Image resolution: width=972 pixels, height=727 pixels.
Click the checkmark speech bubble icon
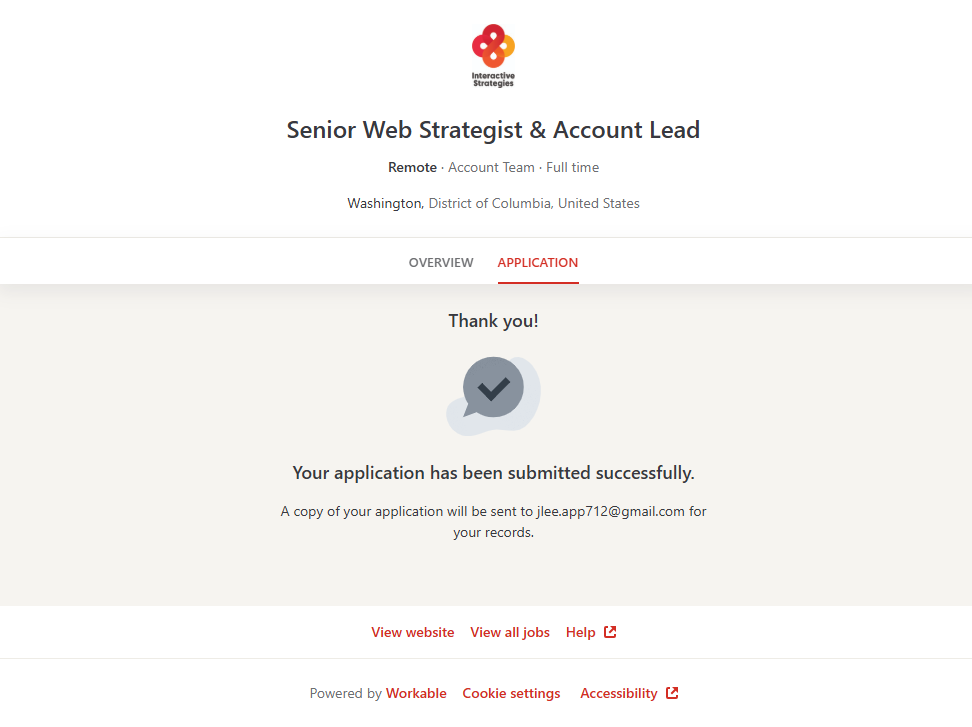coord(493,393)
